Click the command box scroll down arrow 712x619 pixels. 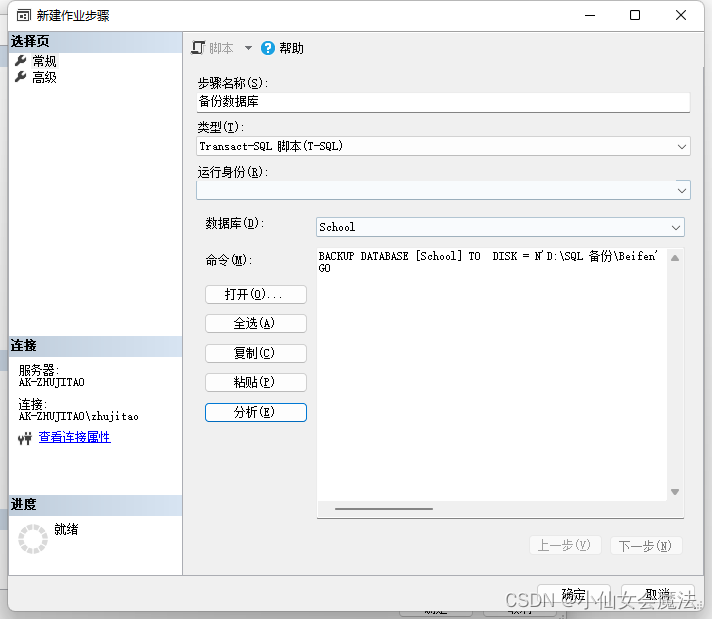(x=675, y=492)
